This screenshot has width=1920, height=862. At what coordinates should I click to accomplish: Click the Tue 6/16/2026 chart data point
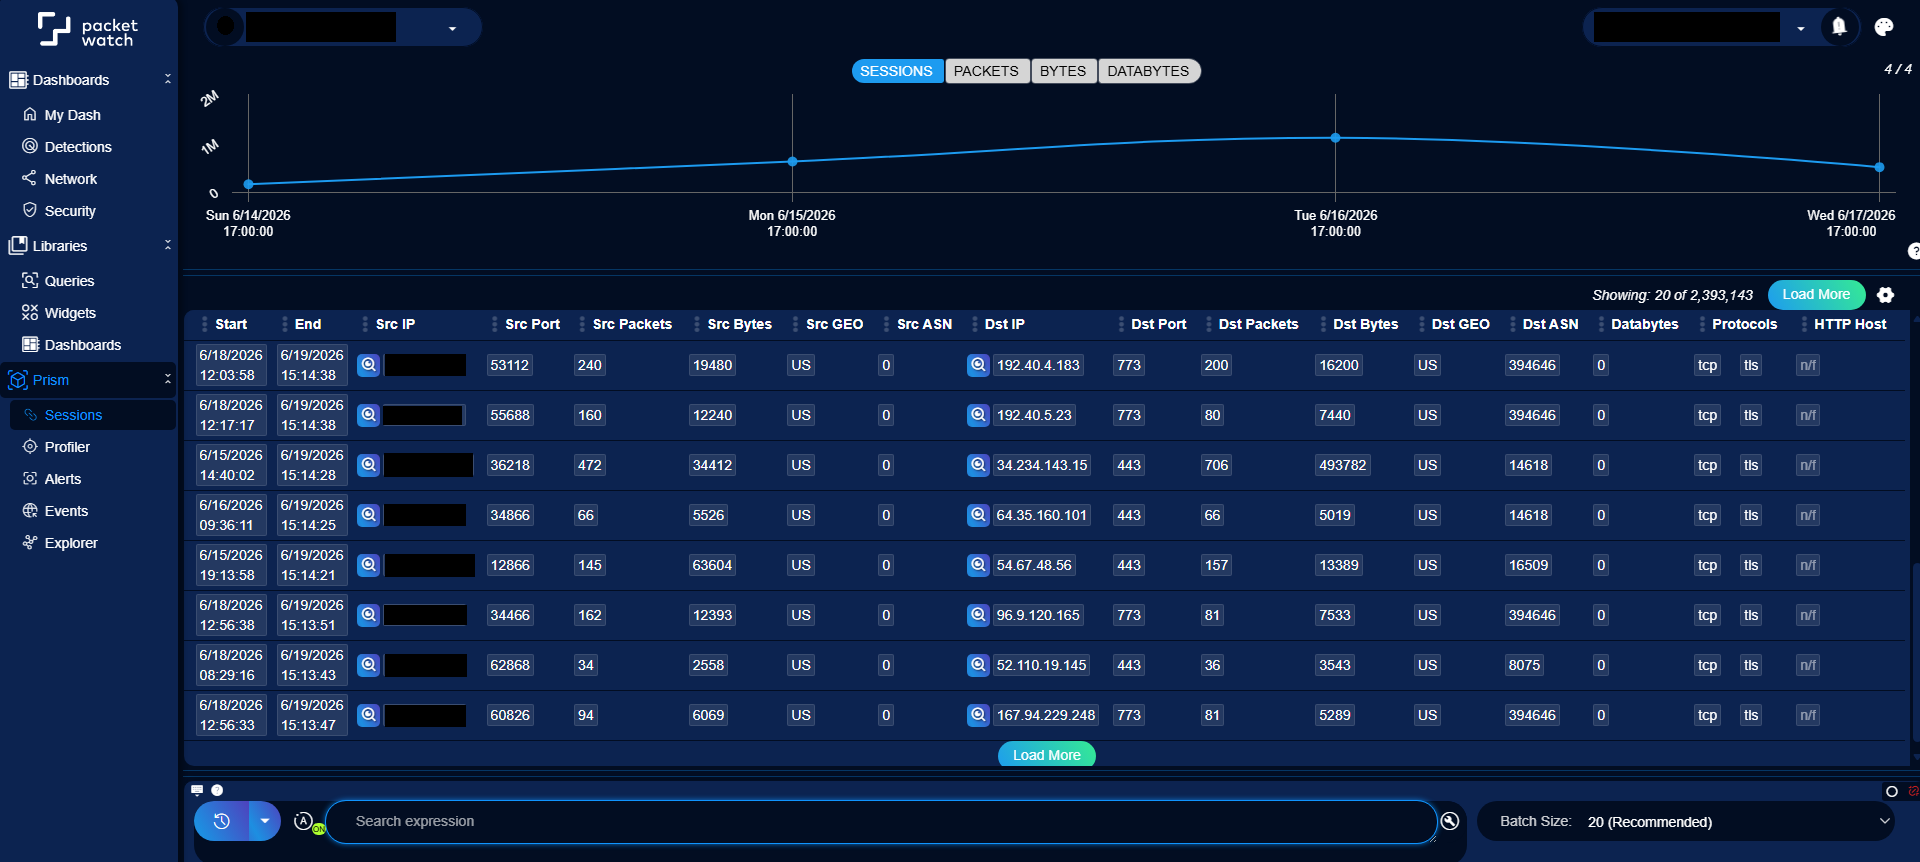point(1335,138)
